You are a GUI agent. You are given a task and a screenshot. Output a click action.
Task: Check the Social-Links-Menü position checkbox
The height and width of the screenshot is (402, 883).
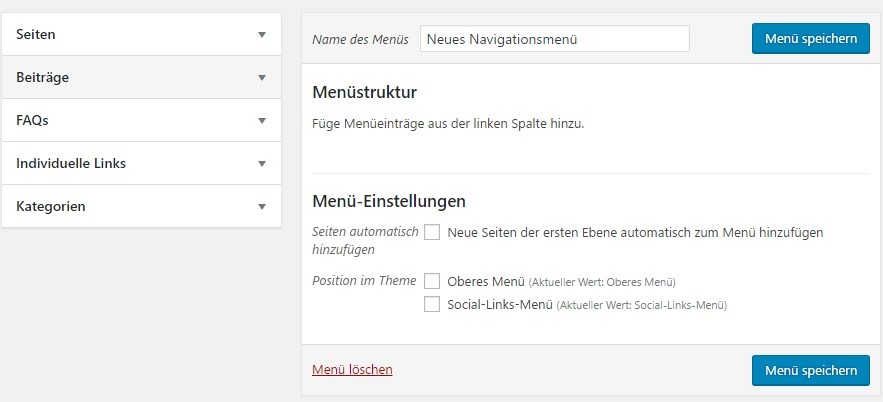432,305
